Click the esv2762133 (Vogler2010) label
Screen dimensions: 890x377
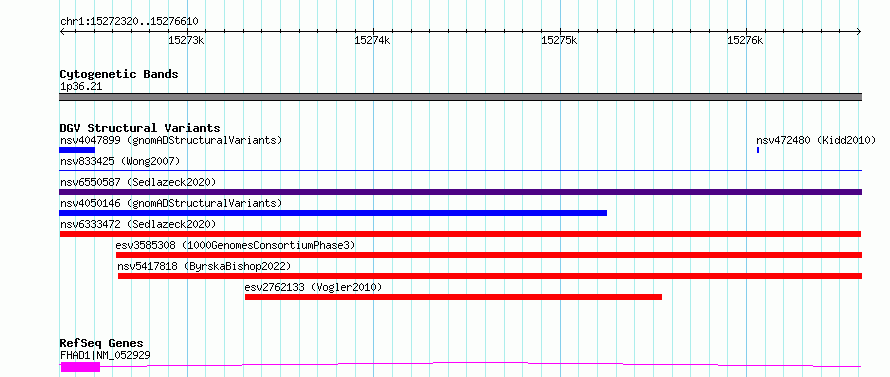click(x=313, y=287)
